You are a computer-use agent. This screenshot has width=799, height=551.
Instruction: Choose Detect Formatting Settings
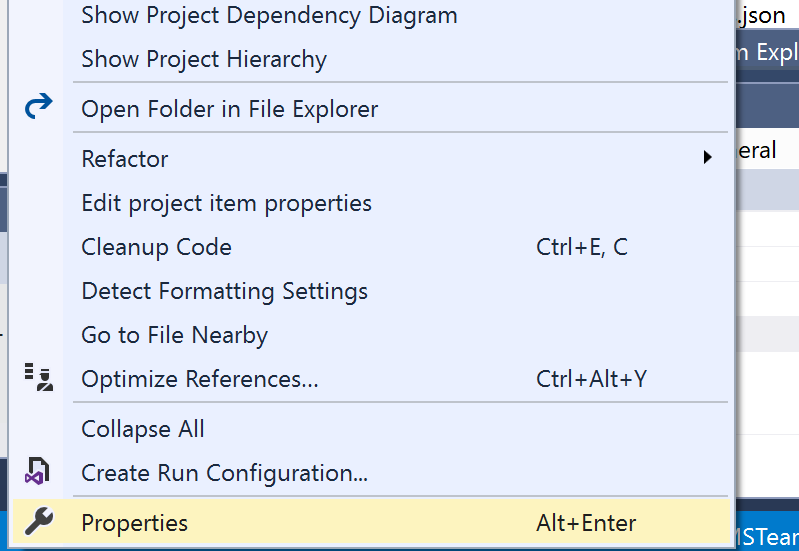[x=224, y=291]
